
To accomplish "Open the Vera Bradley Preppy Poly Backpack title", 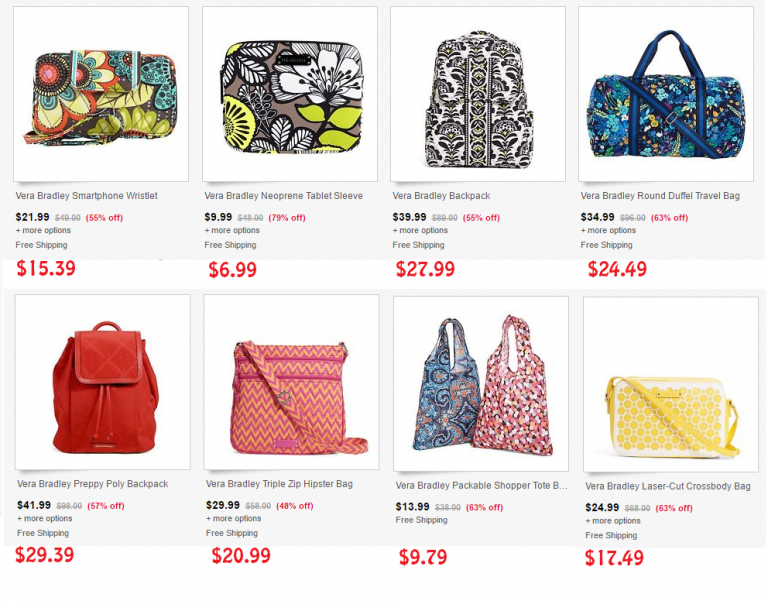I will (x=92, y=484).
